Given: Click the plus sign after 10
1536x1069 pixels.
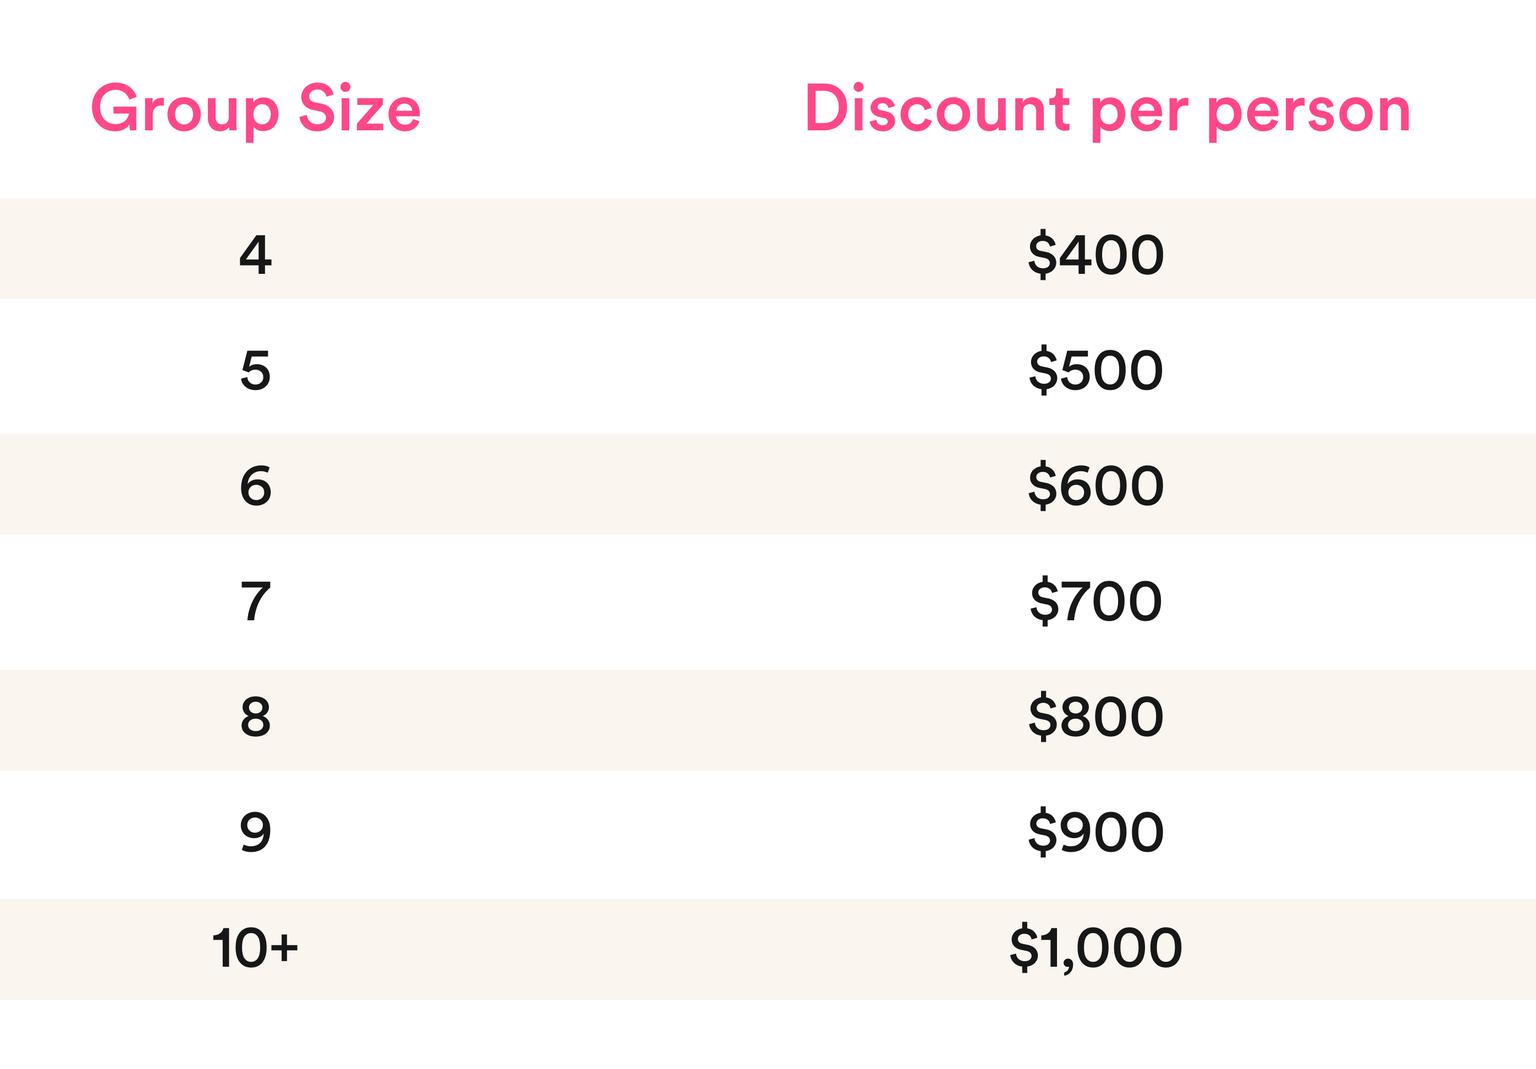Looking at the screenshot, I should [283, 948].
